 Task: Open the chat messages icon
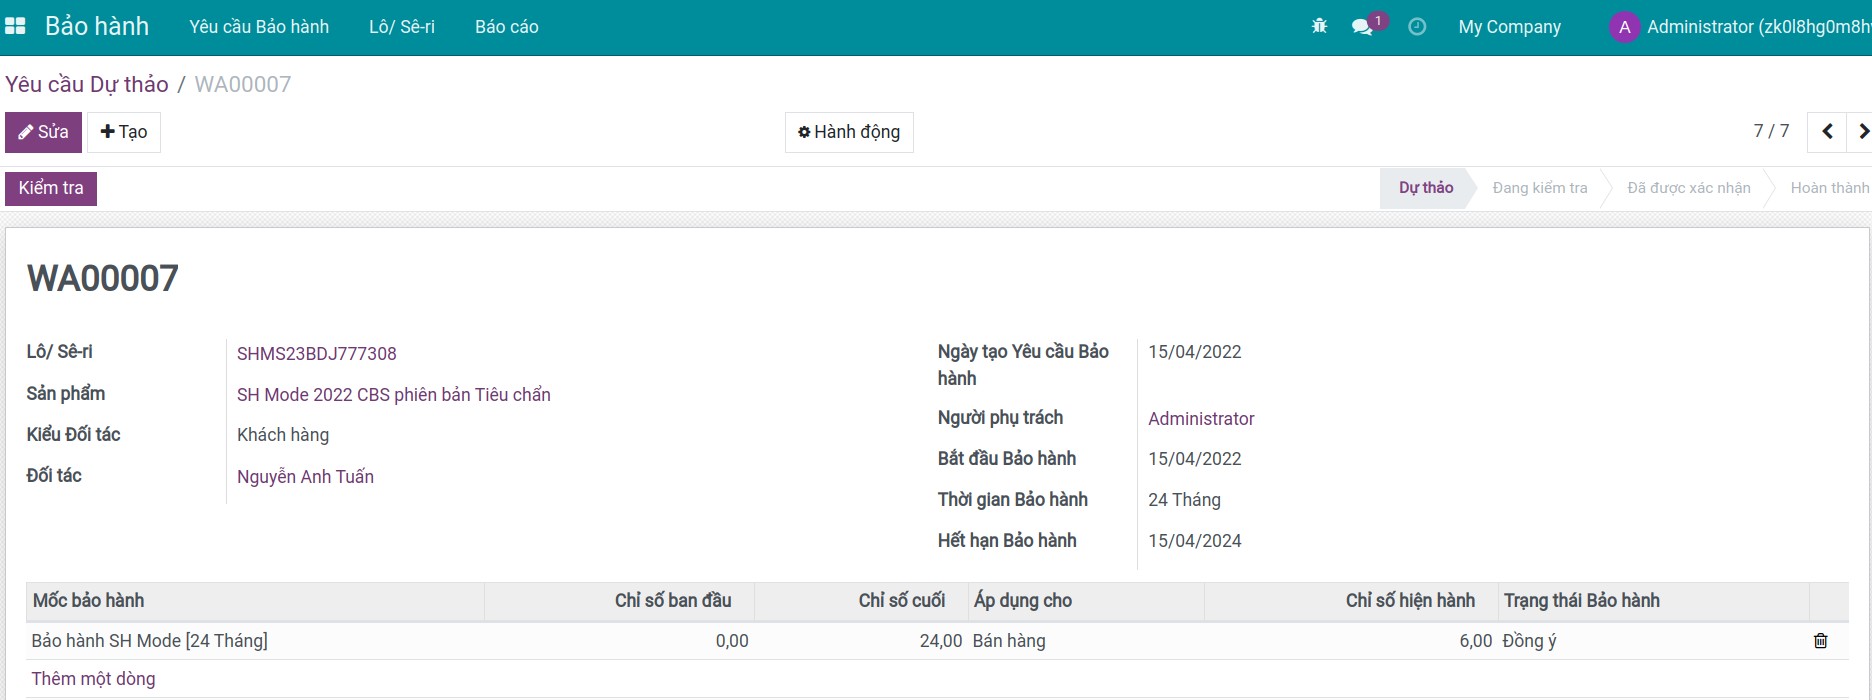(1362, 27)
